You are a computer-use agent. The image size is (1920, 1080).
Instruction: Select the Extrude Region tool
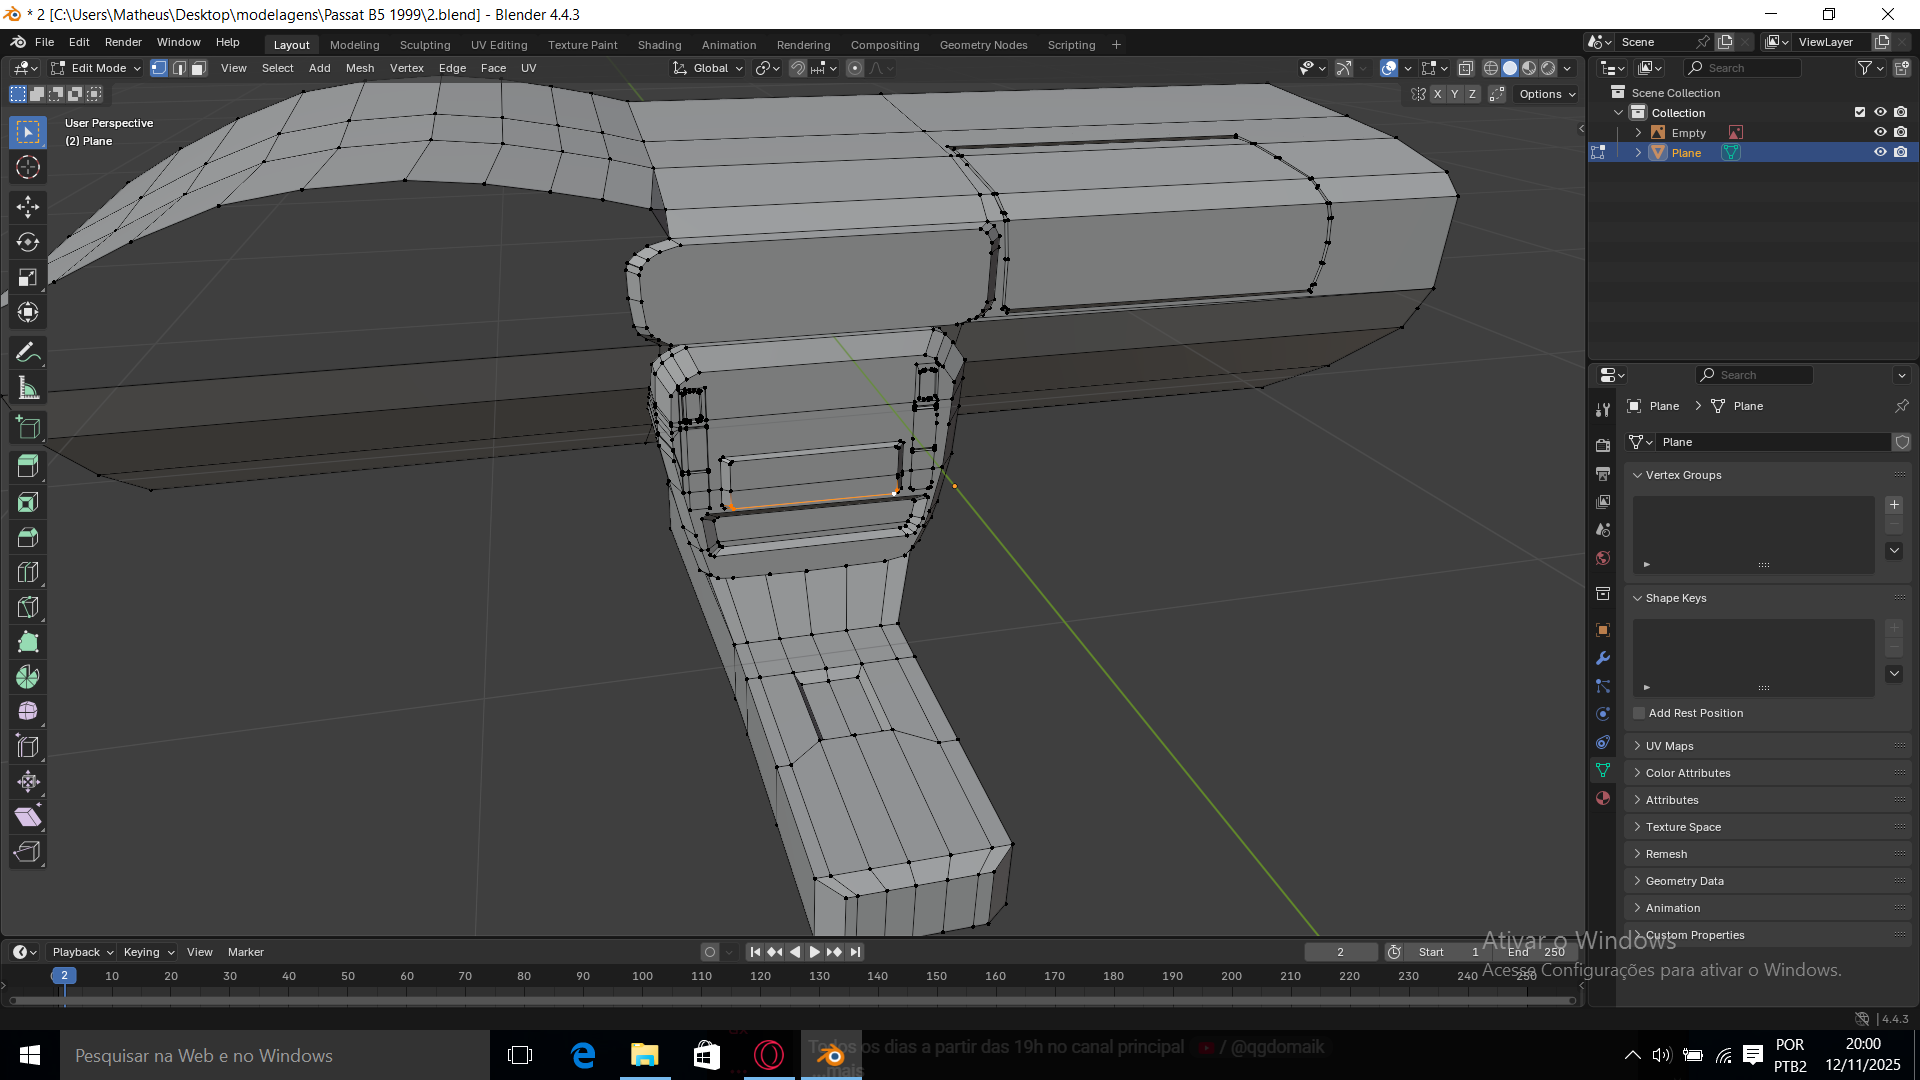(x=28, y=466)
